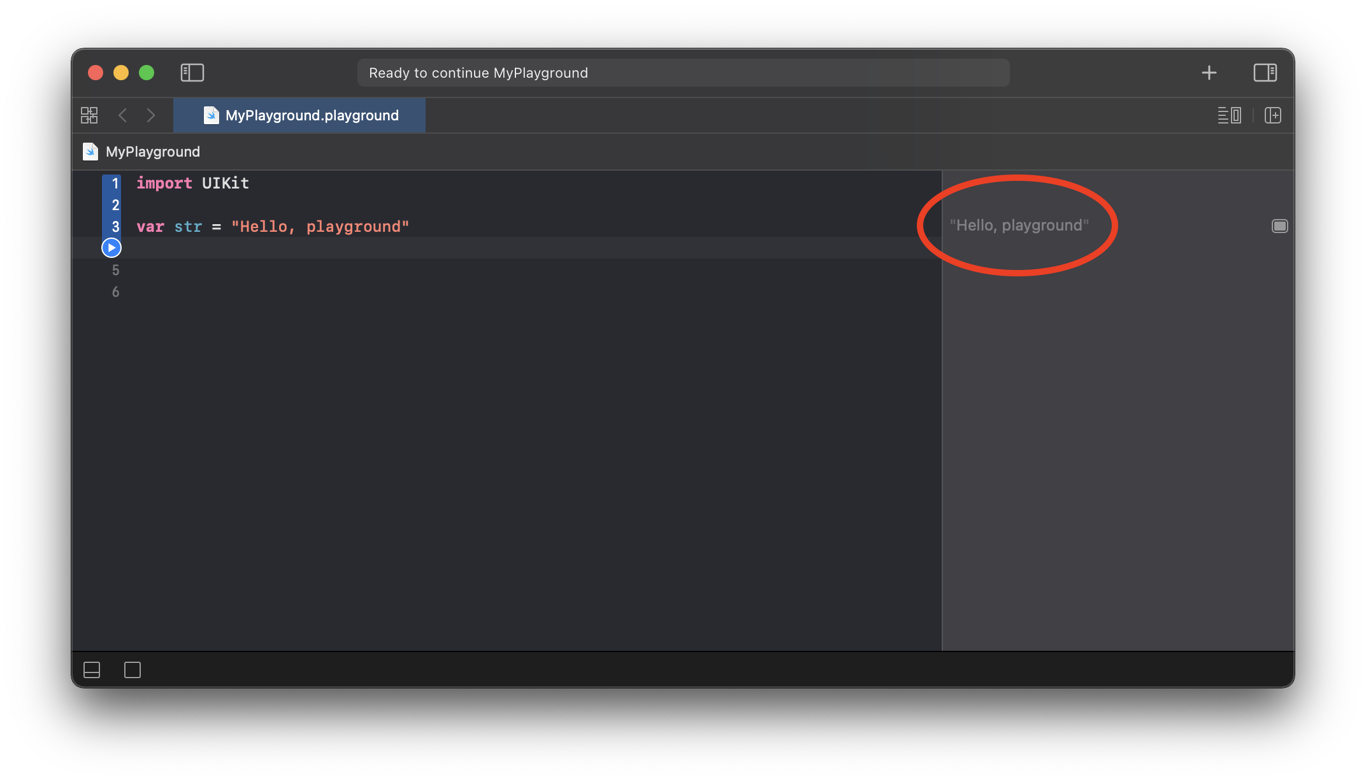Click line number 6 in the gutter
The height and width of the screenshot is (782, 1366).
(115, 293)
